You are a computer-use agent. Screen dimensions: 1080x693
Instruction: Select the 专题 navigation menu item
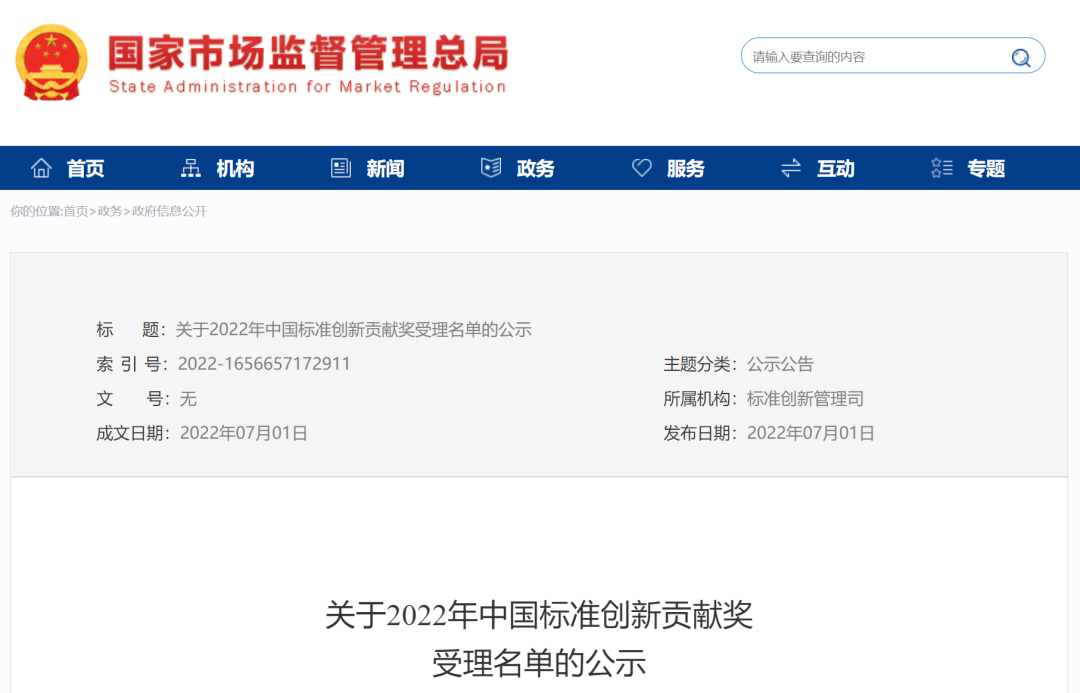(x=985, y=168)
